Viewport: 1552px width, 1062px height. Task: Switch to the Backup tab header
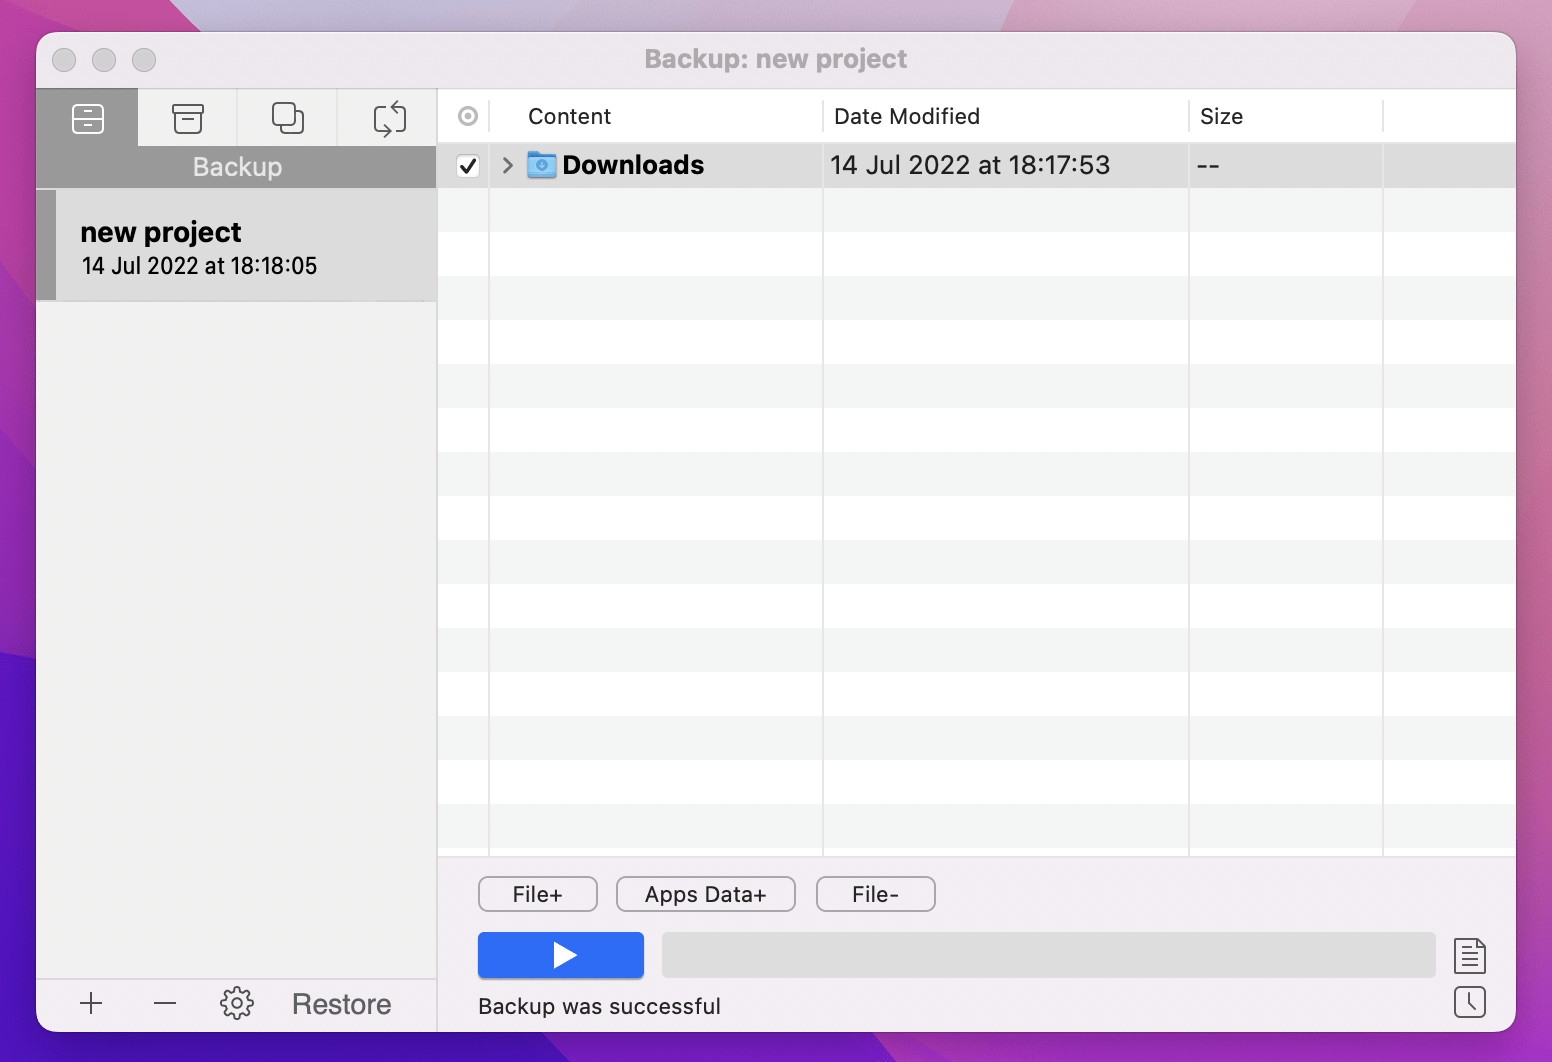pos(236,166)
